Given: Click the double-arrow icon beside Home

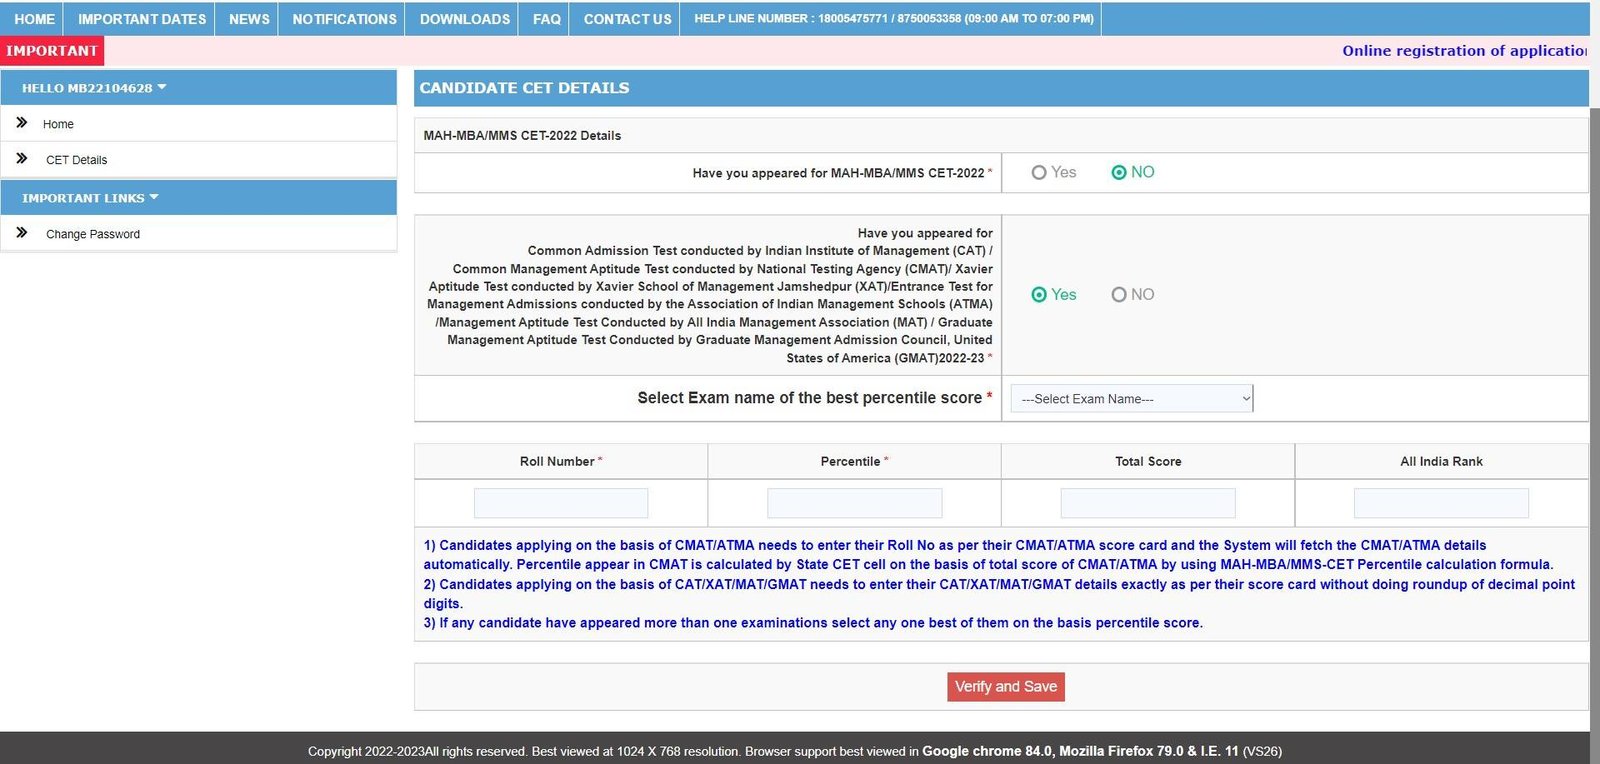Looking at the screenshot, I should click(x=21, y=123).
